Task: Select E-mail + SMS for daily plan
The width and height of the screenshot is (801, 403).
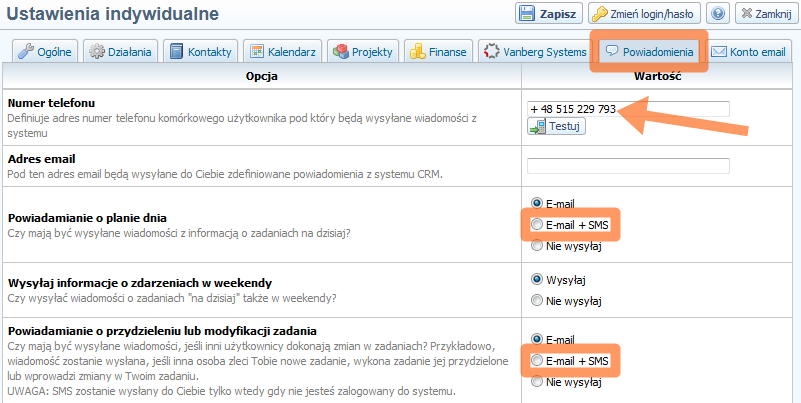Action: pos(537,224)
